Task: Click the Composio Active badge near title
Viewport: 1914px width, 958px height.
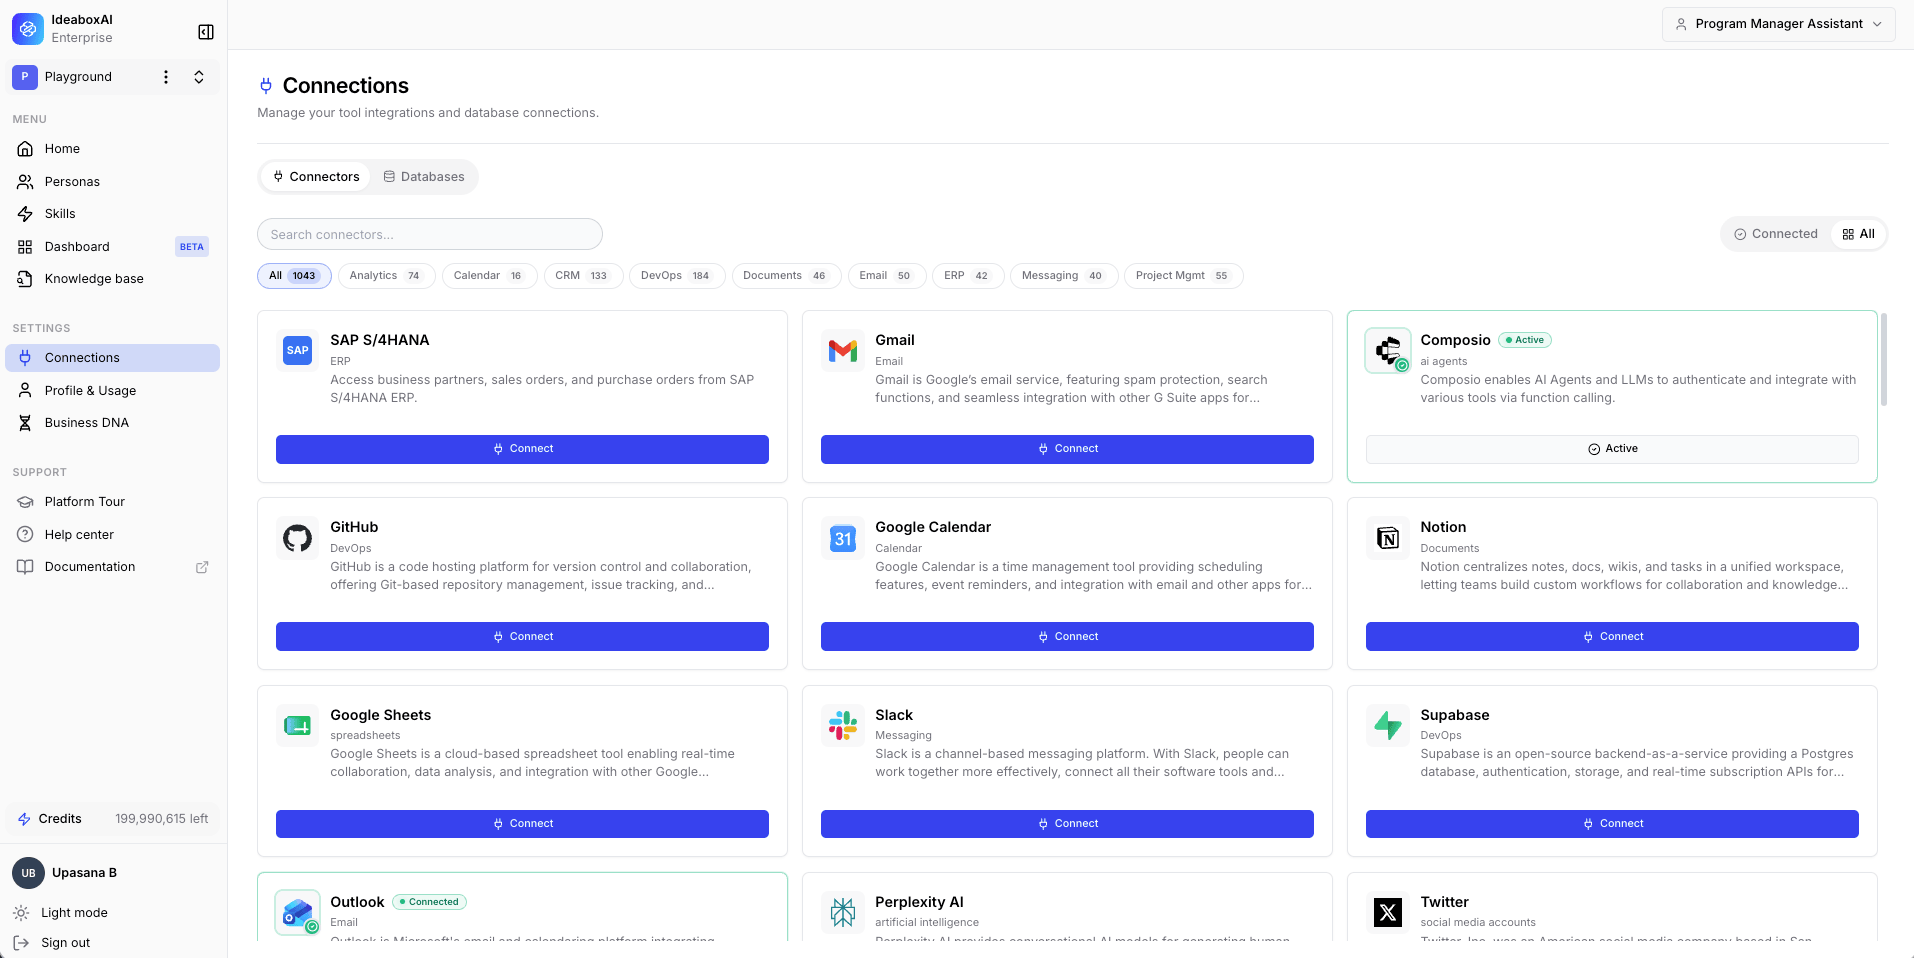Action: tap(1524, 340)
